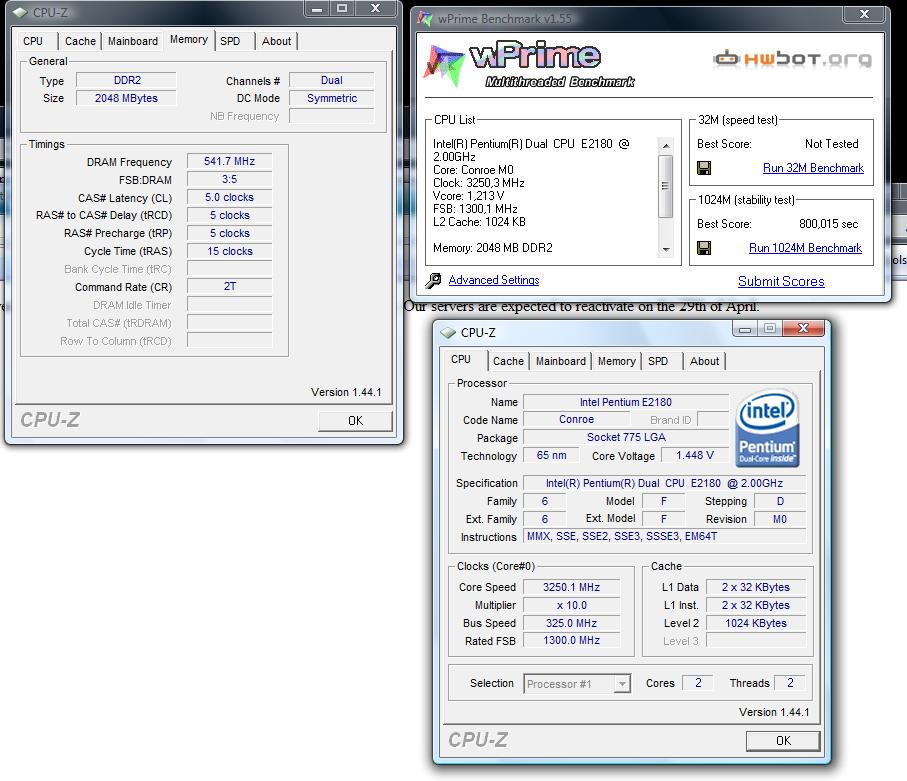
Task: Click the DC Mode value Symmetric
Action: point(332,98)
